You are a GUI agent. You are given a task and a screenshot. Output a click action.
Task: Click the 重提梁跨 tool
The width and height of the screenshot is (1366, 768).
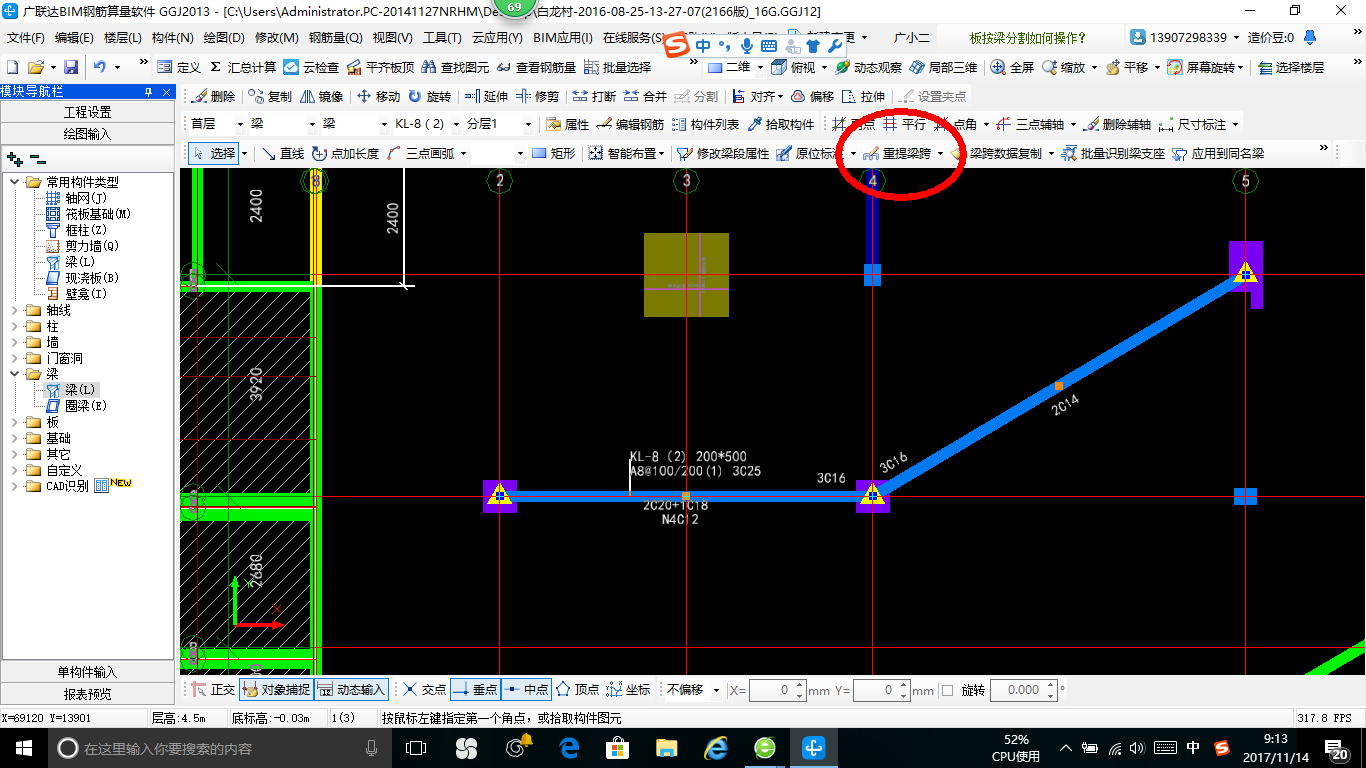point(898,154)
